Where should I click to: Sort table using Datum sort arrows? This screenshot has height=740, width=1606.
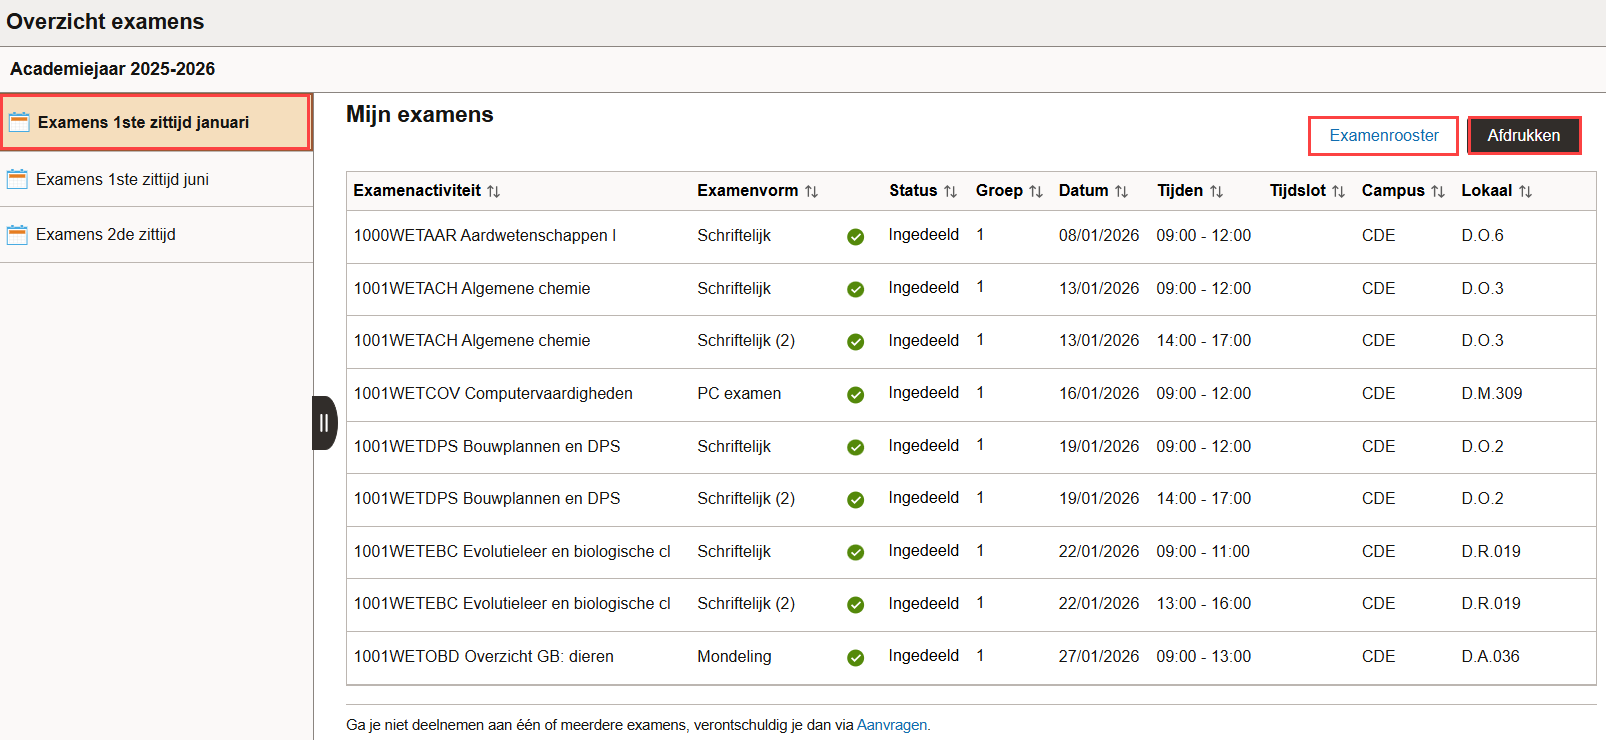1121,191
